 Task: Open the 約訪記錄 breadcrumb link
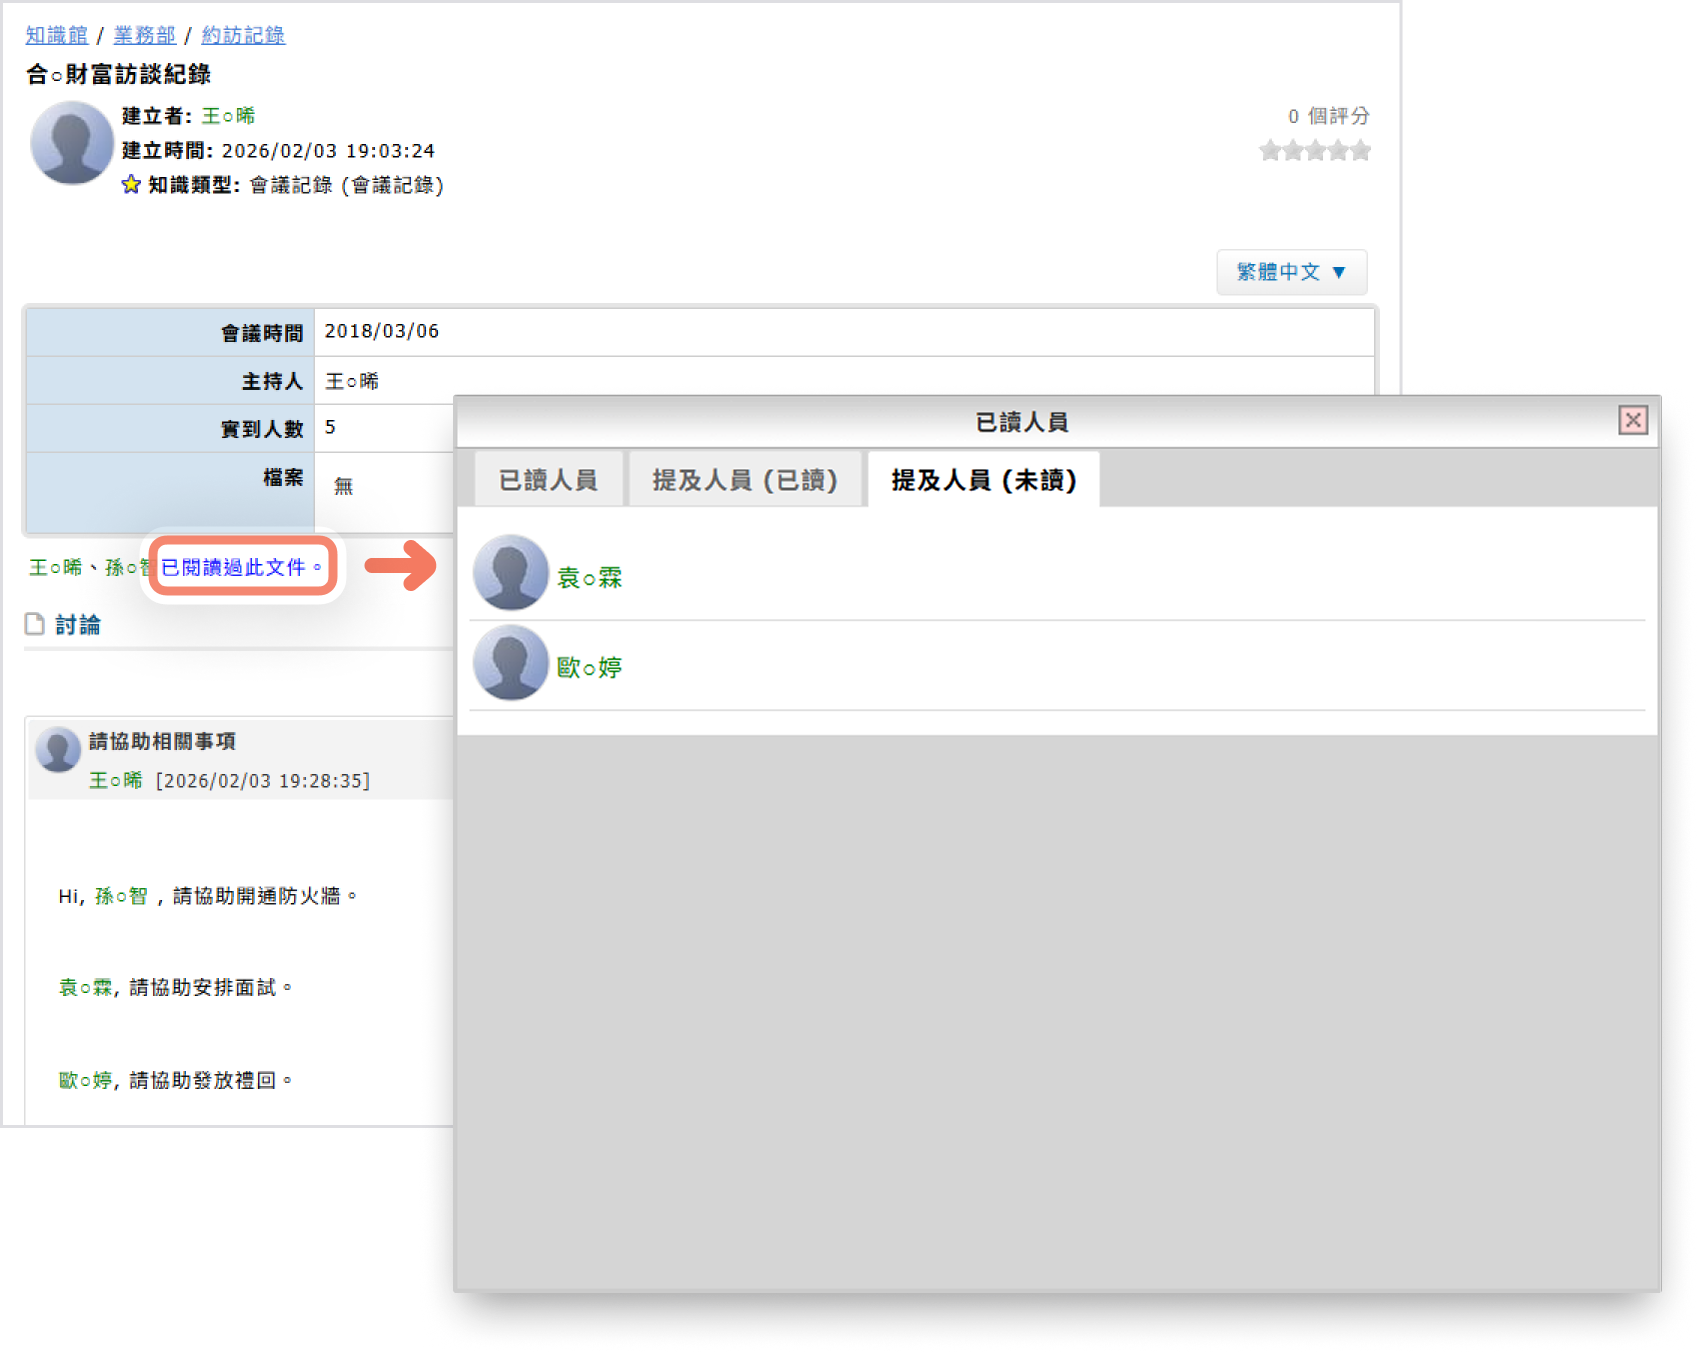[243, 35]
